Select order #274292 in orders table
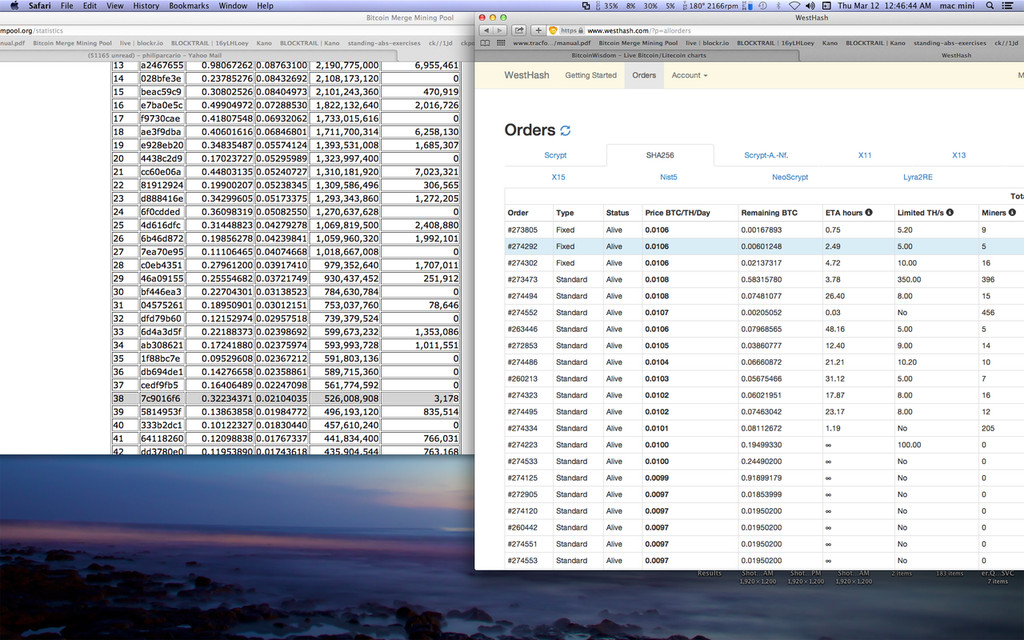Screen dimensions: 1024x640 764,246
